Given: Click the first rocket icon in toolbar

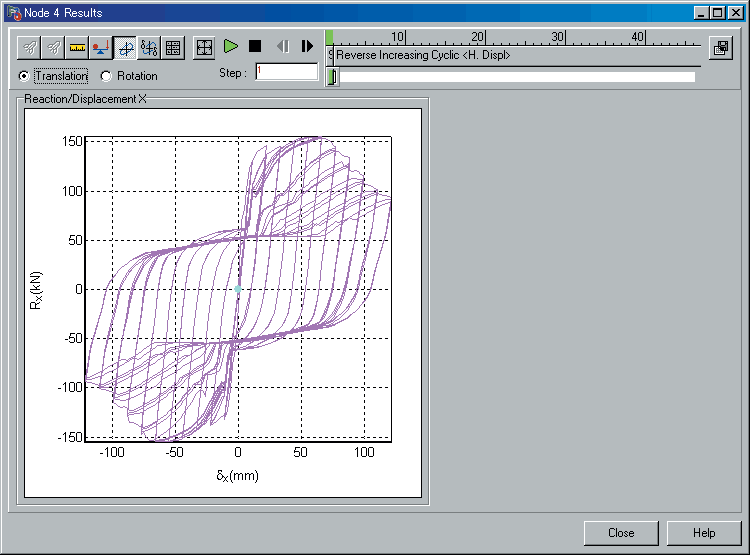Looking at the screenshot, I should click(30, 47).
